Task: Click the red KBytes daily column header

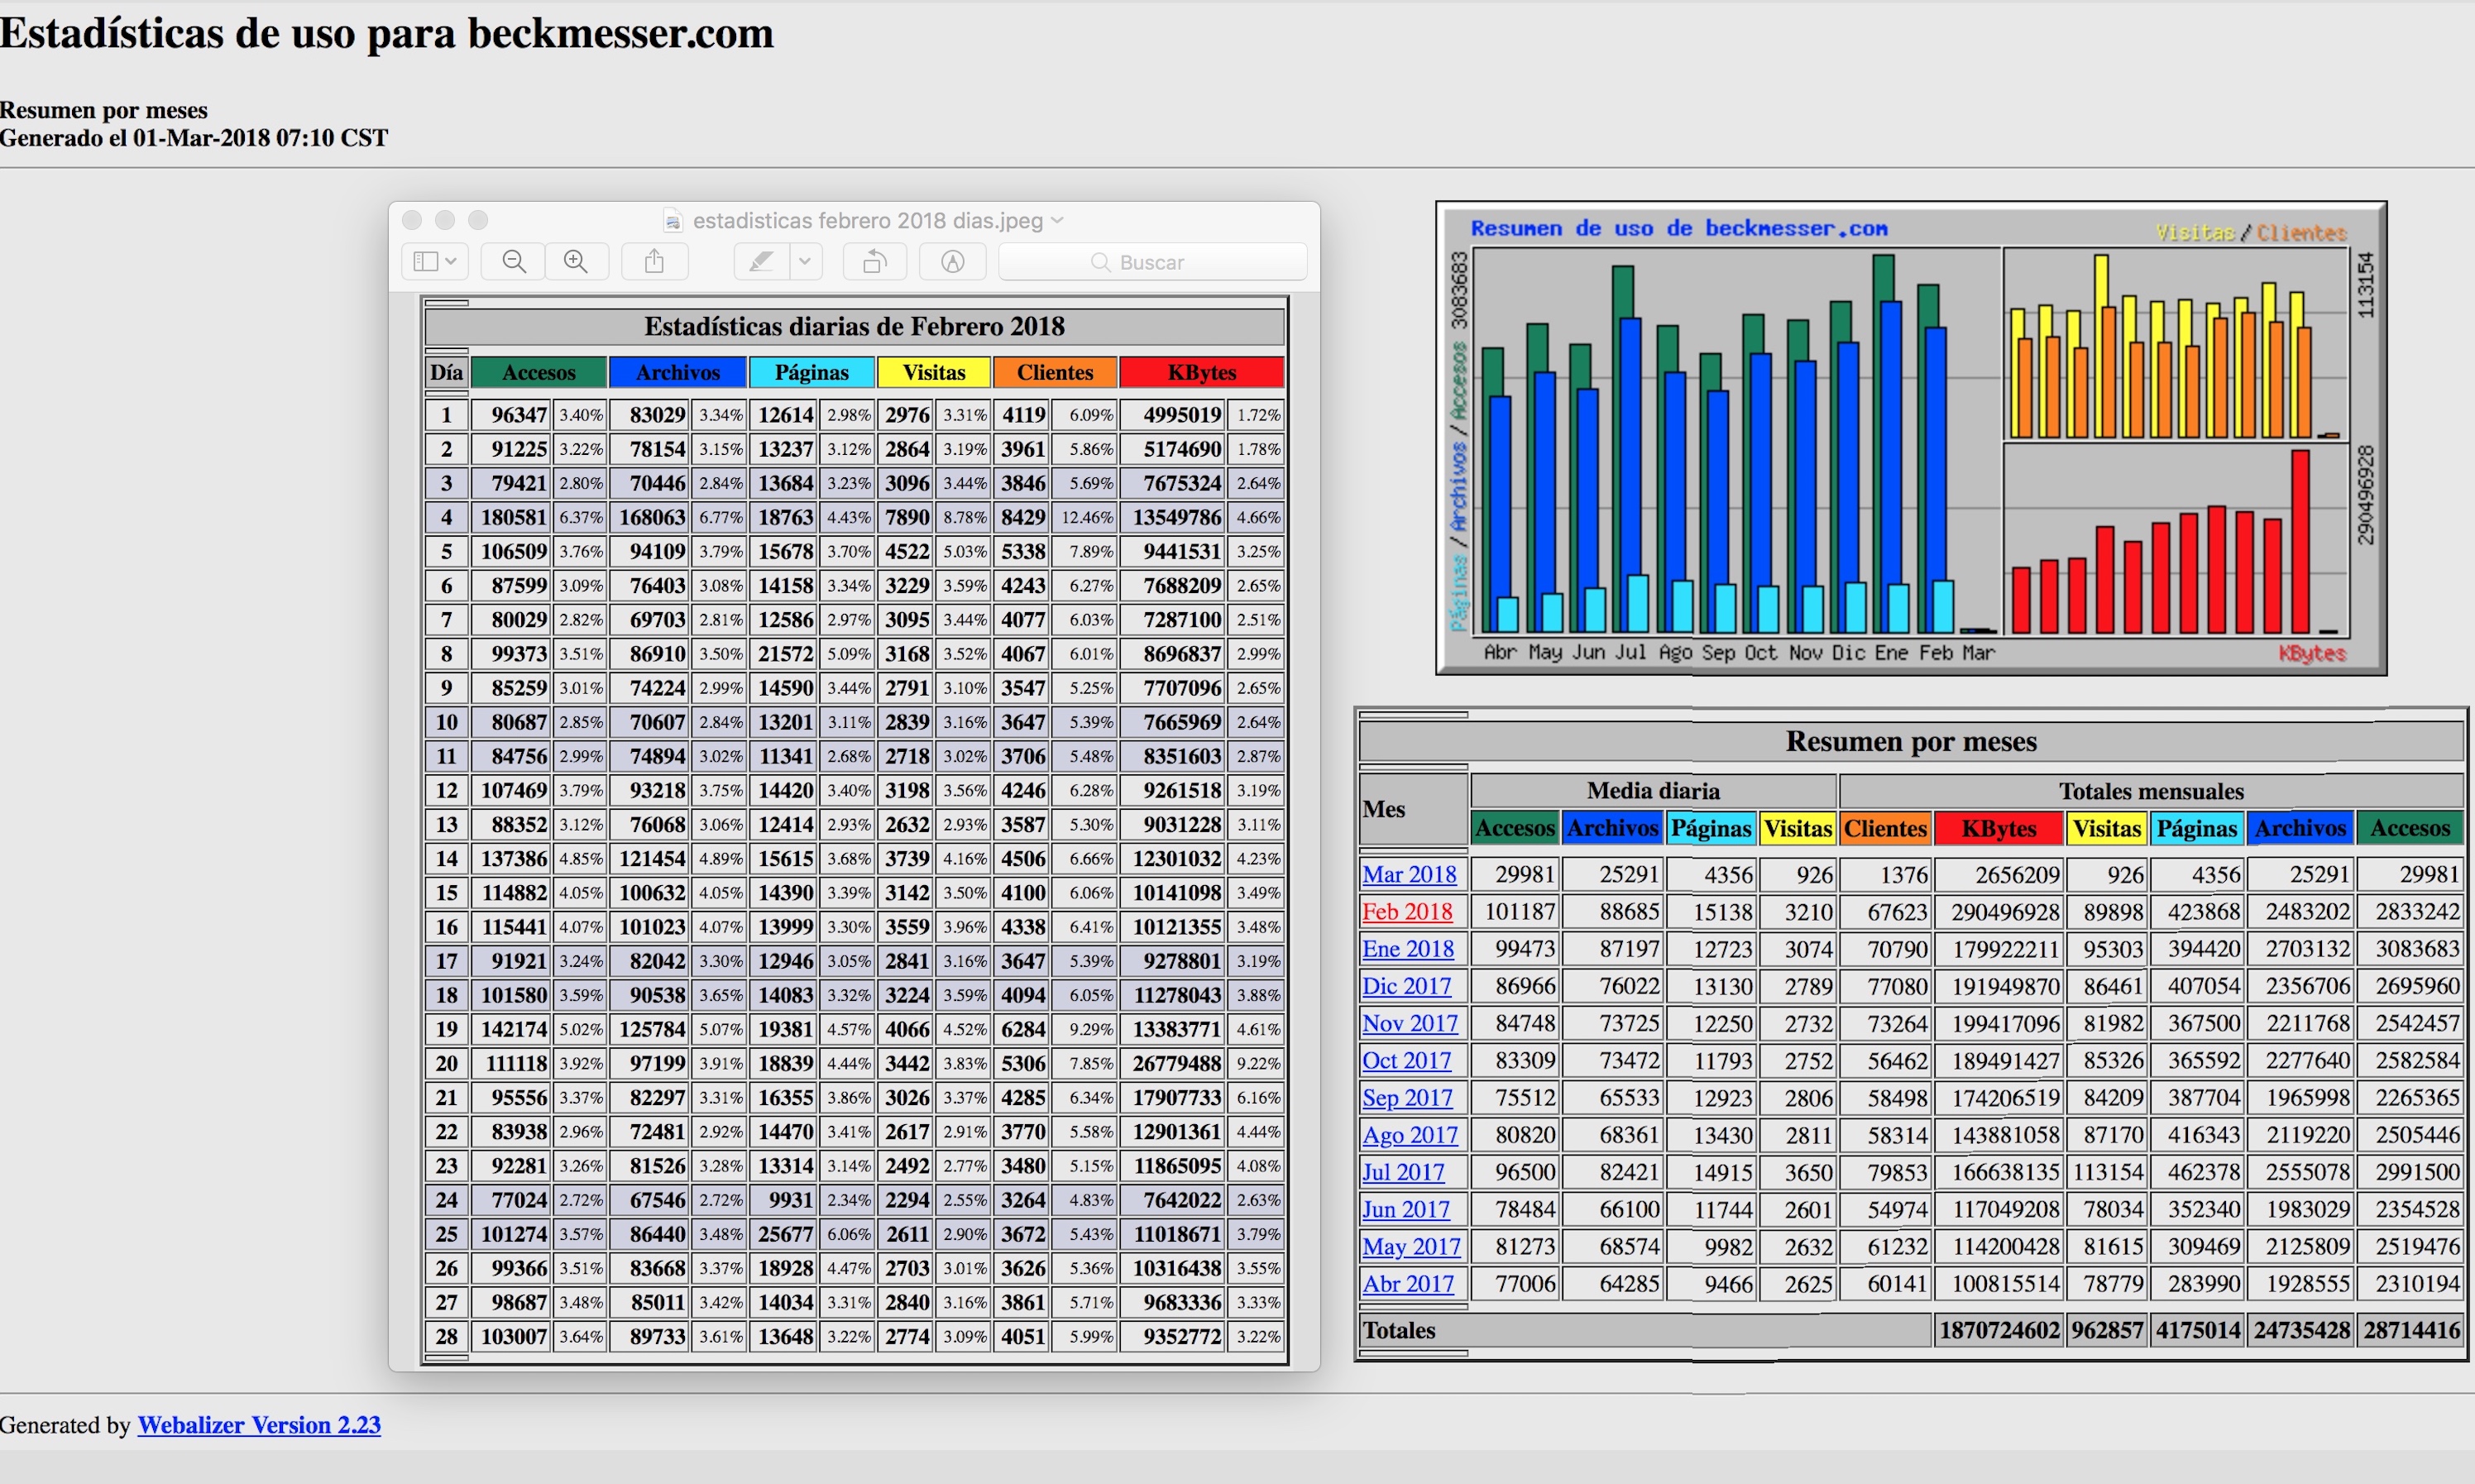Action: 1201,373
